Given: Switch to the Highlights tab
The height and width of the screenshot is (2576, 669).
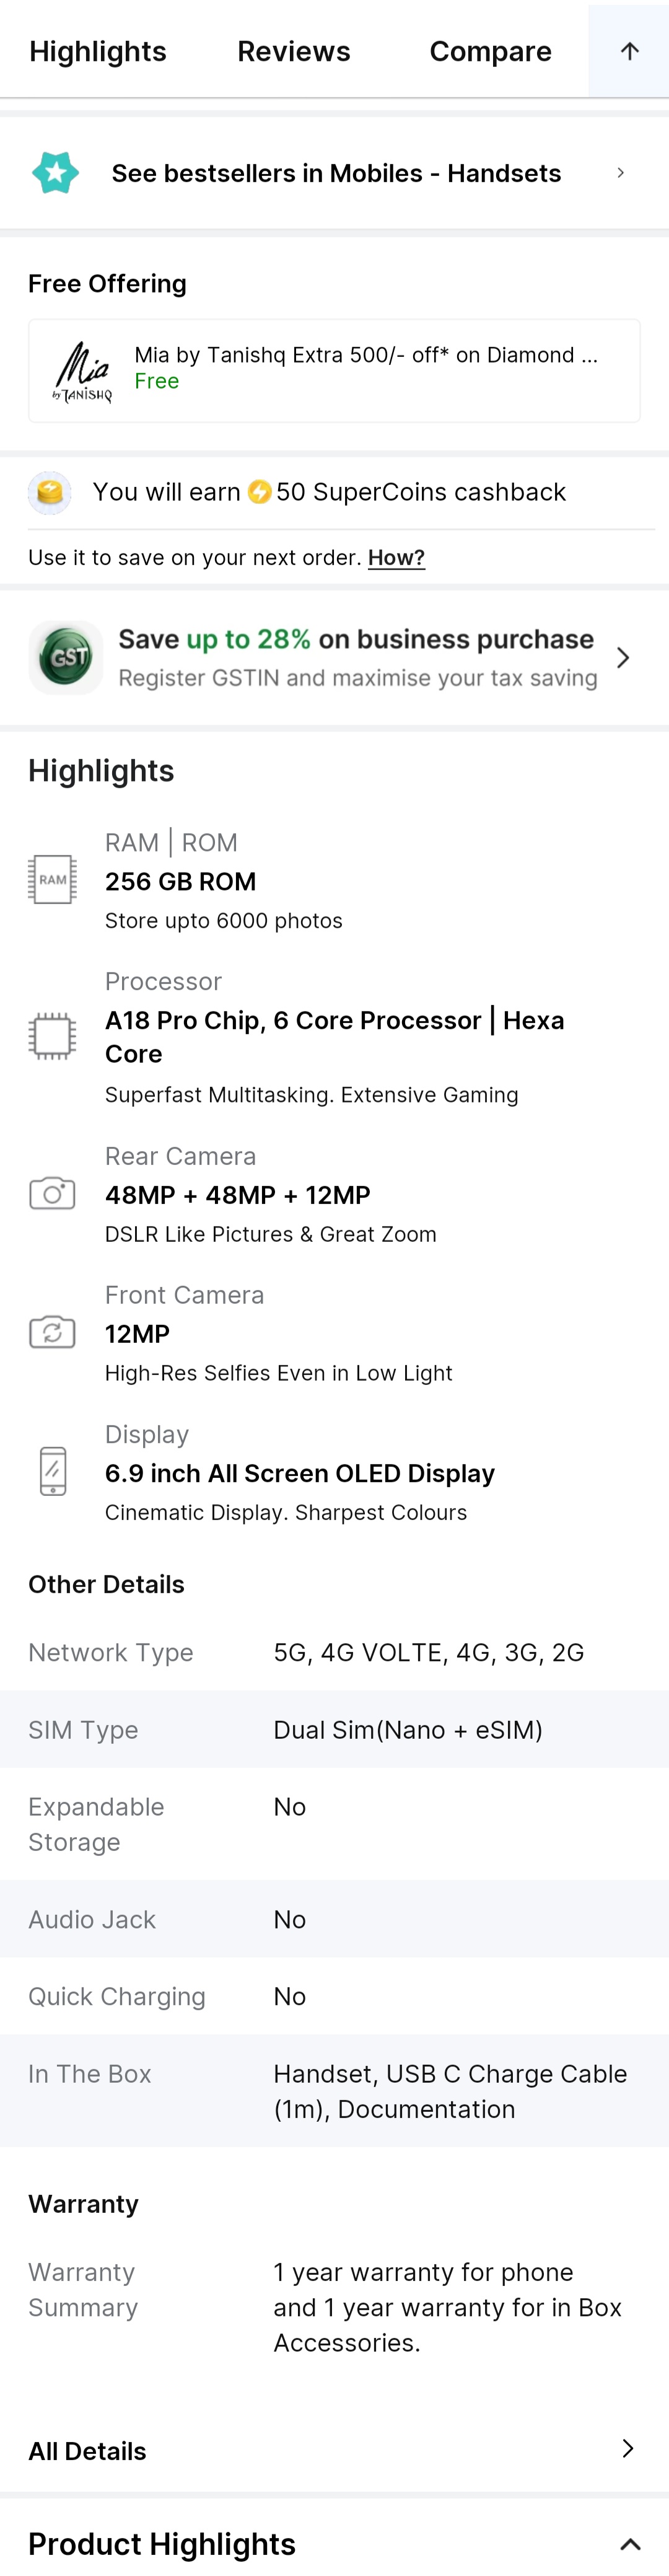Looking at the screenshot, I should (98, 51).
